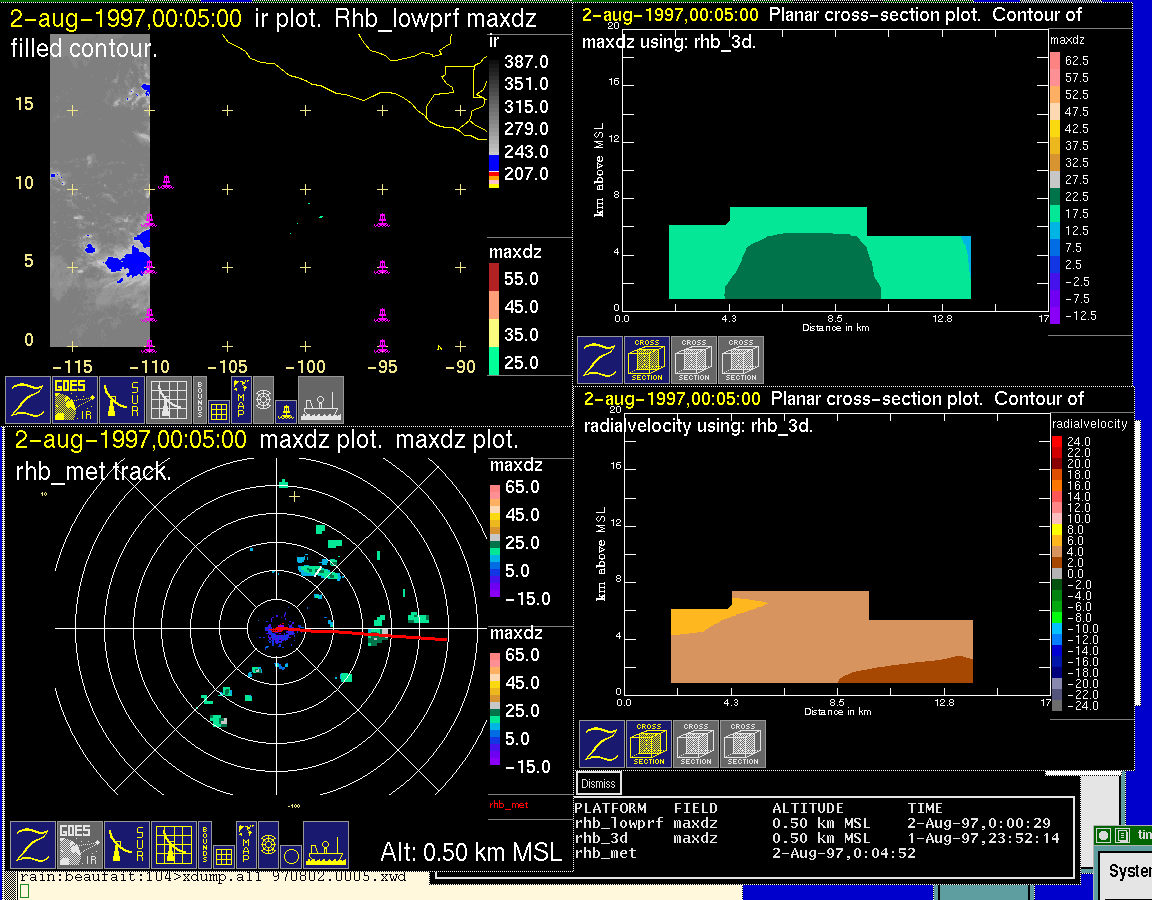Toggle the highlighted CROSS SECTION icon under the maxdz contour
This screenshot has width=1152, height=900.
[x=647, y=360]
